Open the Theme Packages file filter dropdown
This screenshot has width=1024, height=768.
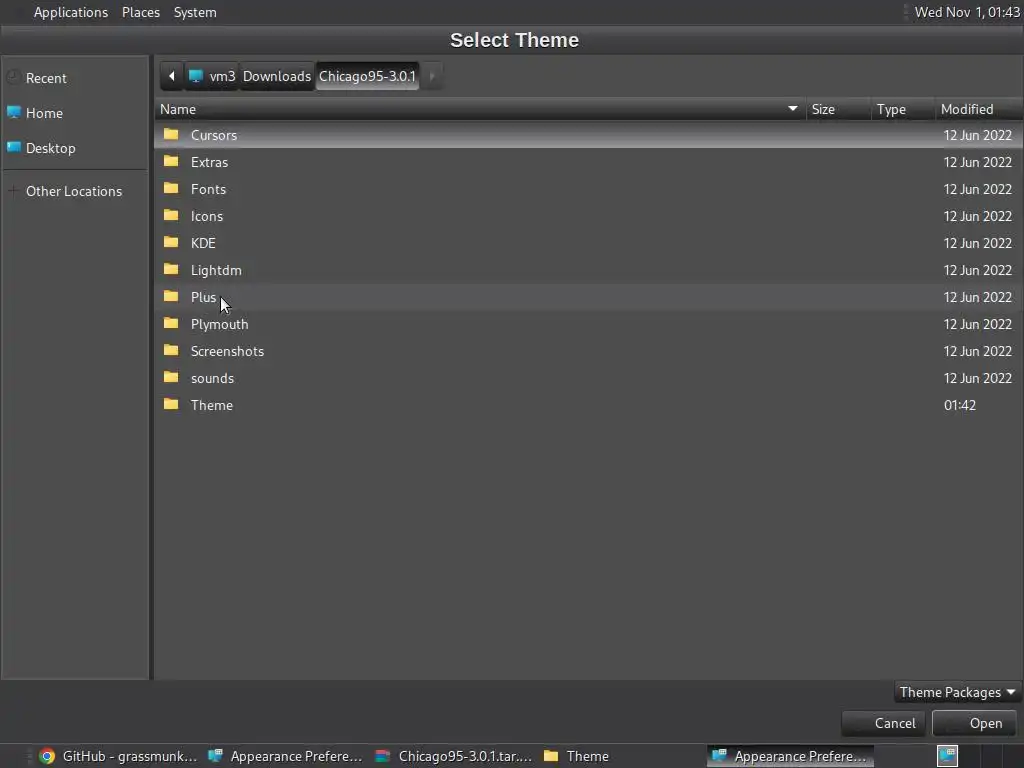coord(957,692)
